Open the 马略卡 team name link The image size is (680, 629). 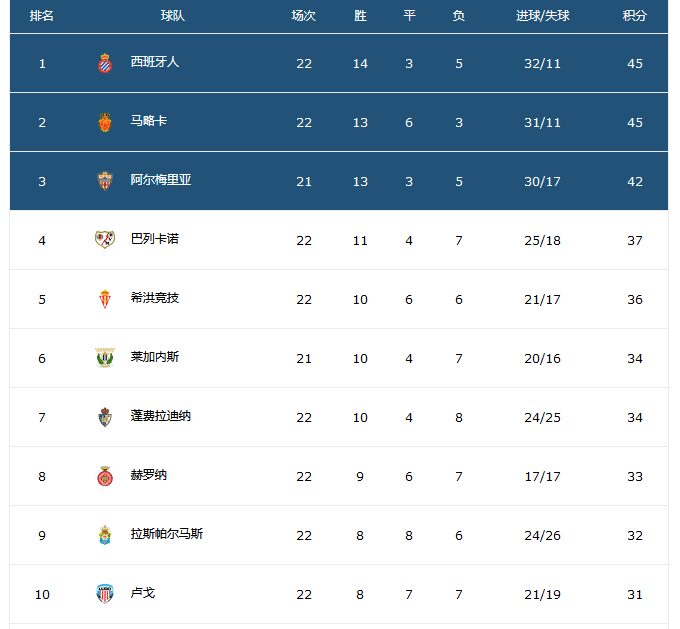click(x=149, y=121)
